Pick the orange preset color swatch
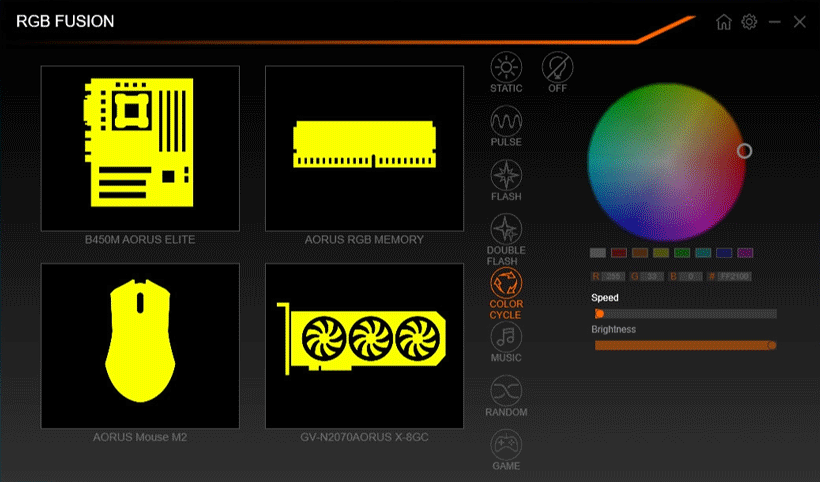The height and width of the screenshot is (482, 820). [x=640, y=253]
